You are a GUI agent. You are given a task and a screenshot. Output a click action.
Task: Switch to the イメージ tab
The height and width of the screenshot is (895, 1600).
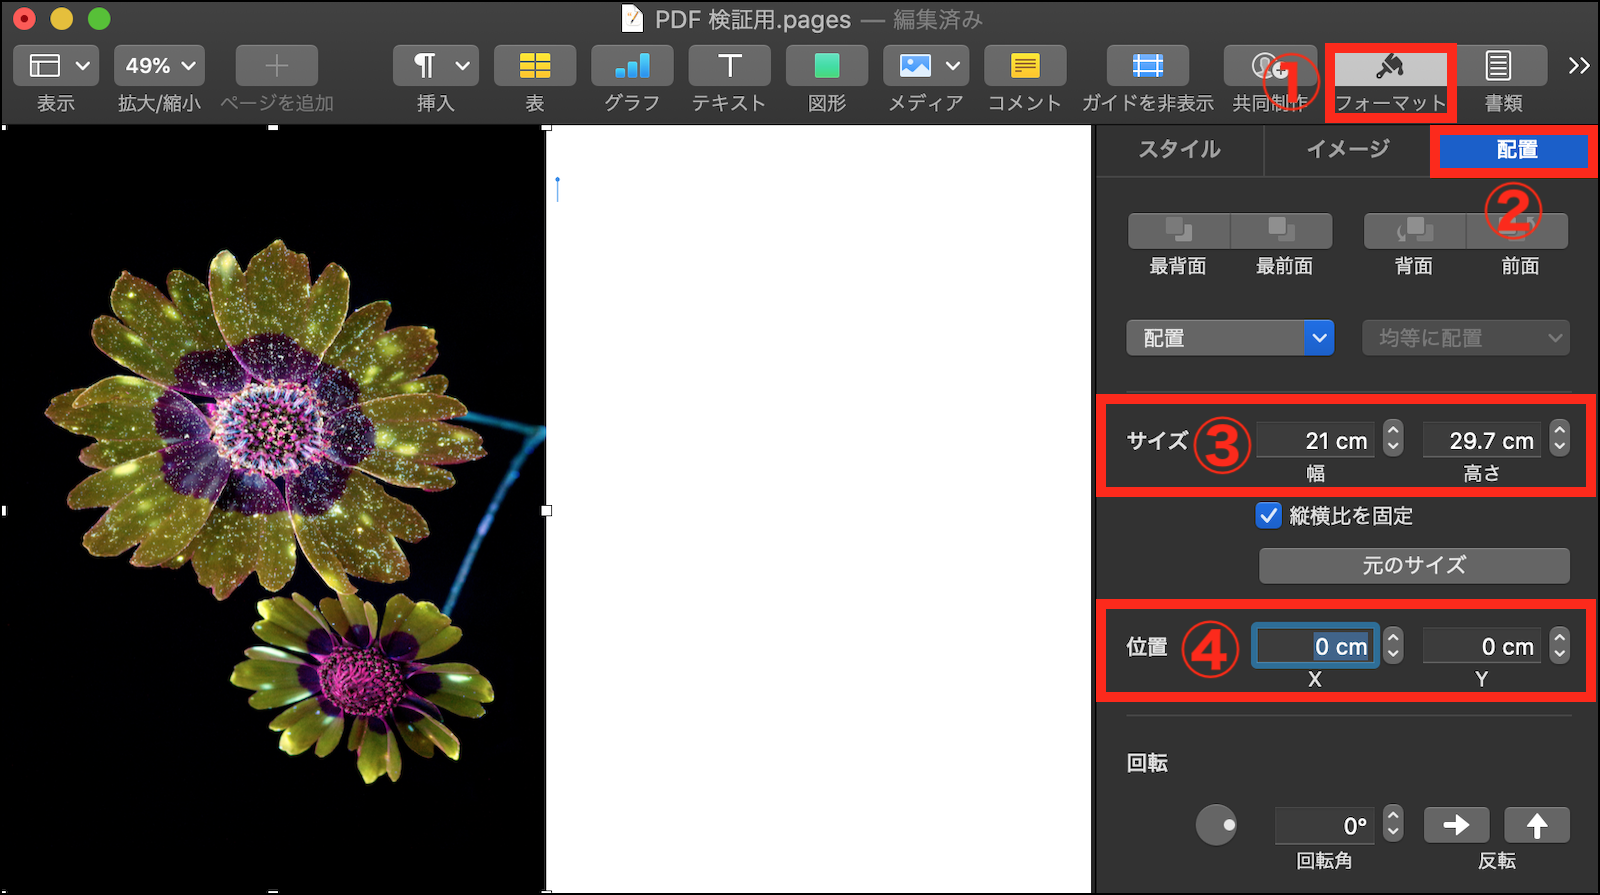(x=1347, y=150)
